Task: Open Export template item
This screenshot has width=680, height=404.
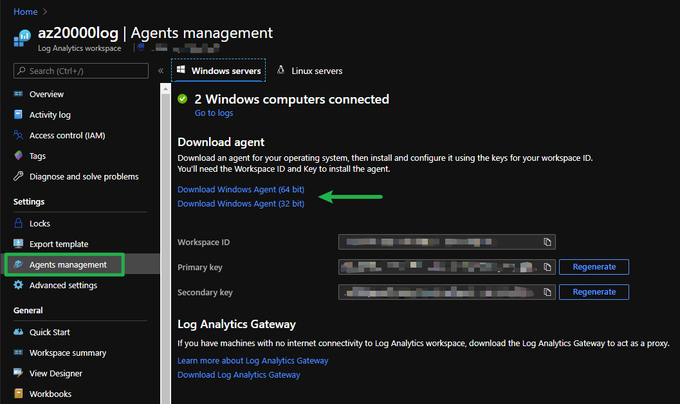Action: 59,244
